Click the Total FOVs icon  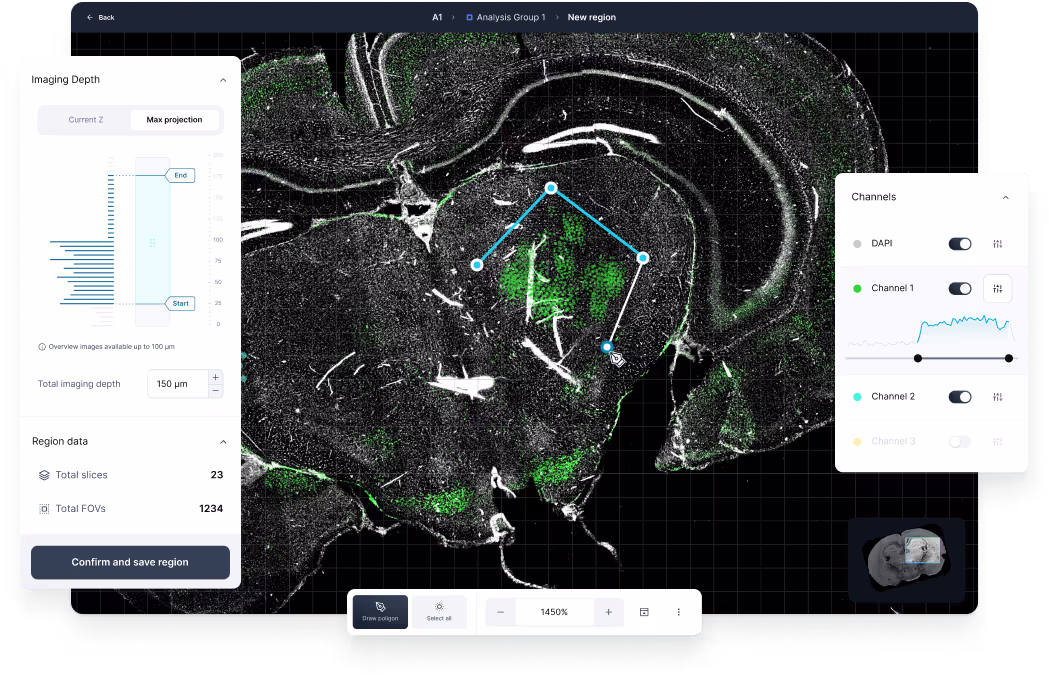click(x=44, y=509)
